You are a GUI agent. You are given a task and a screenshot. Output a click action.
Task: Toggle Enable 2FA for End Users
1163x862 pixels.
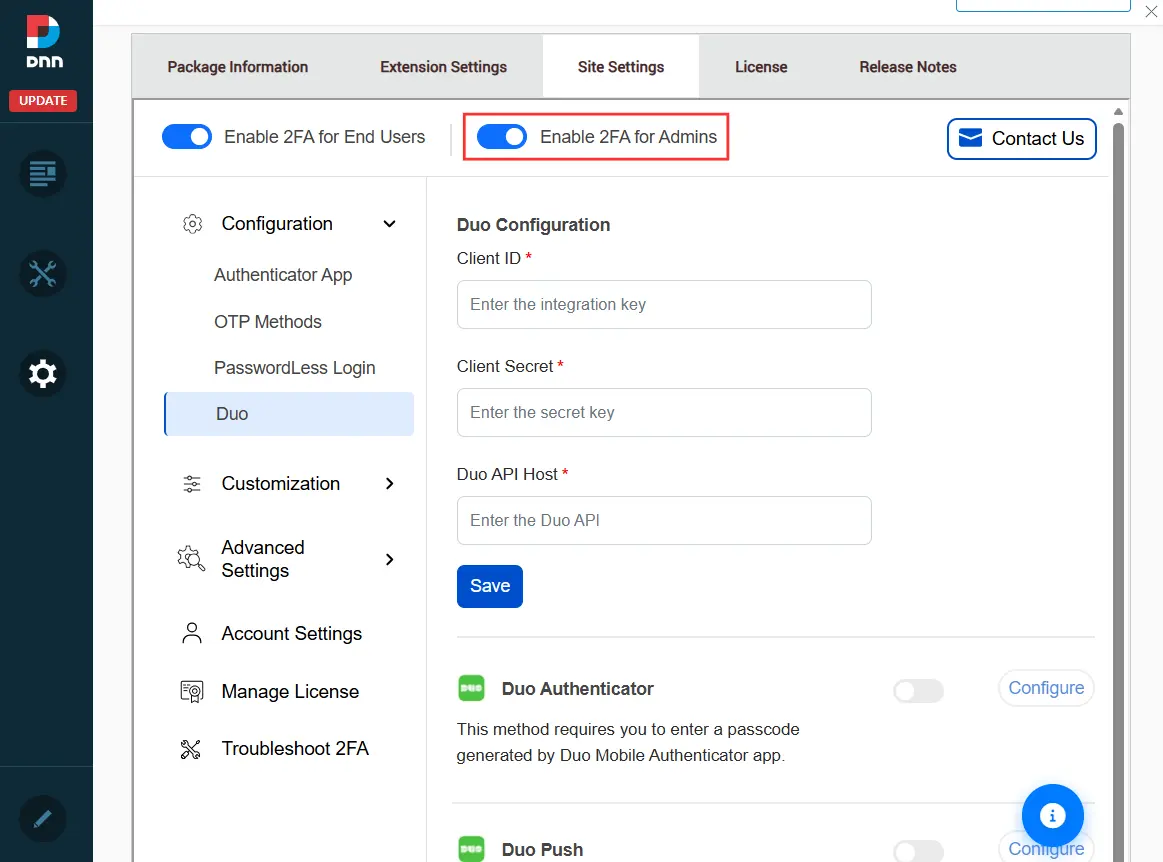tap(187, 136)
